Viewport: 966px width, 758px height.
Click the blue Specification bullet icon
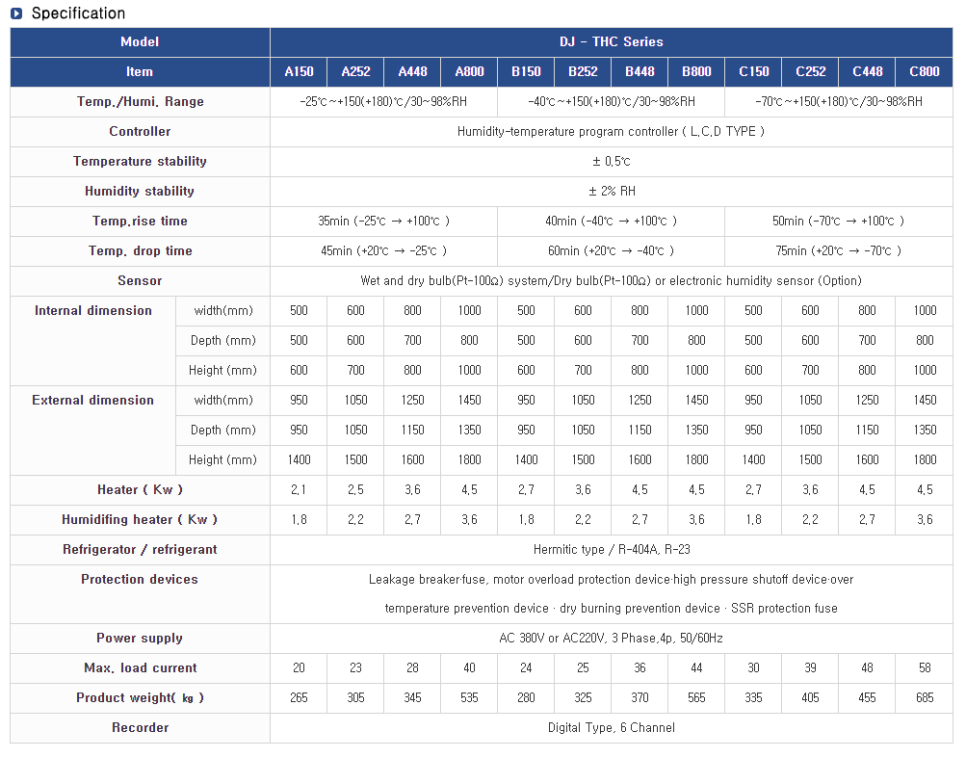pyautogui.click(x=16, y=14)
